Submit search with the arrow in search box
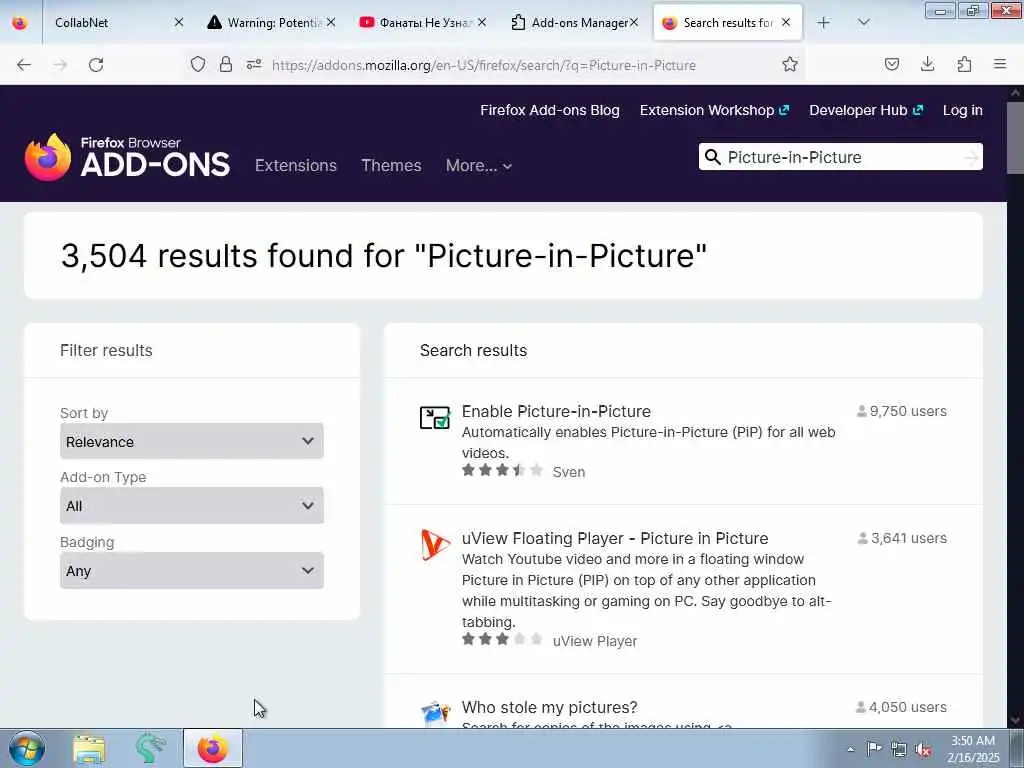The image size is (1024, 768). point(971,157)
